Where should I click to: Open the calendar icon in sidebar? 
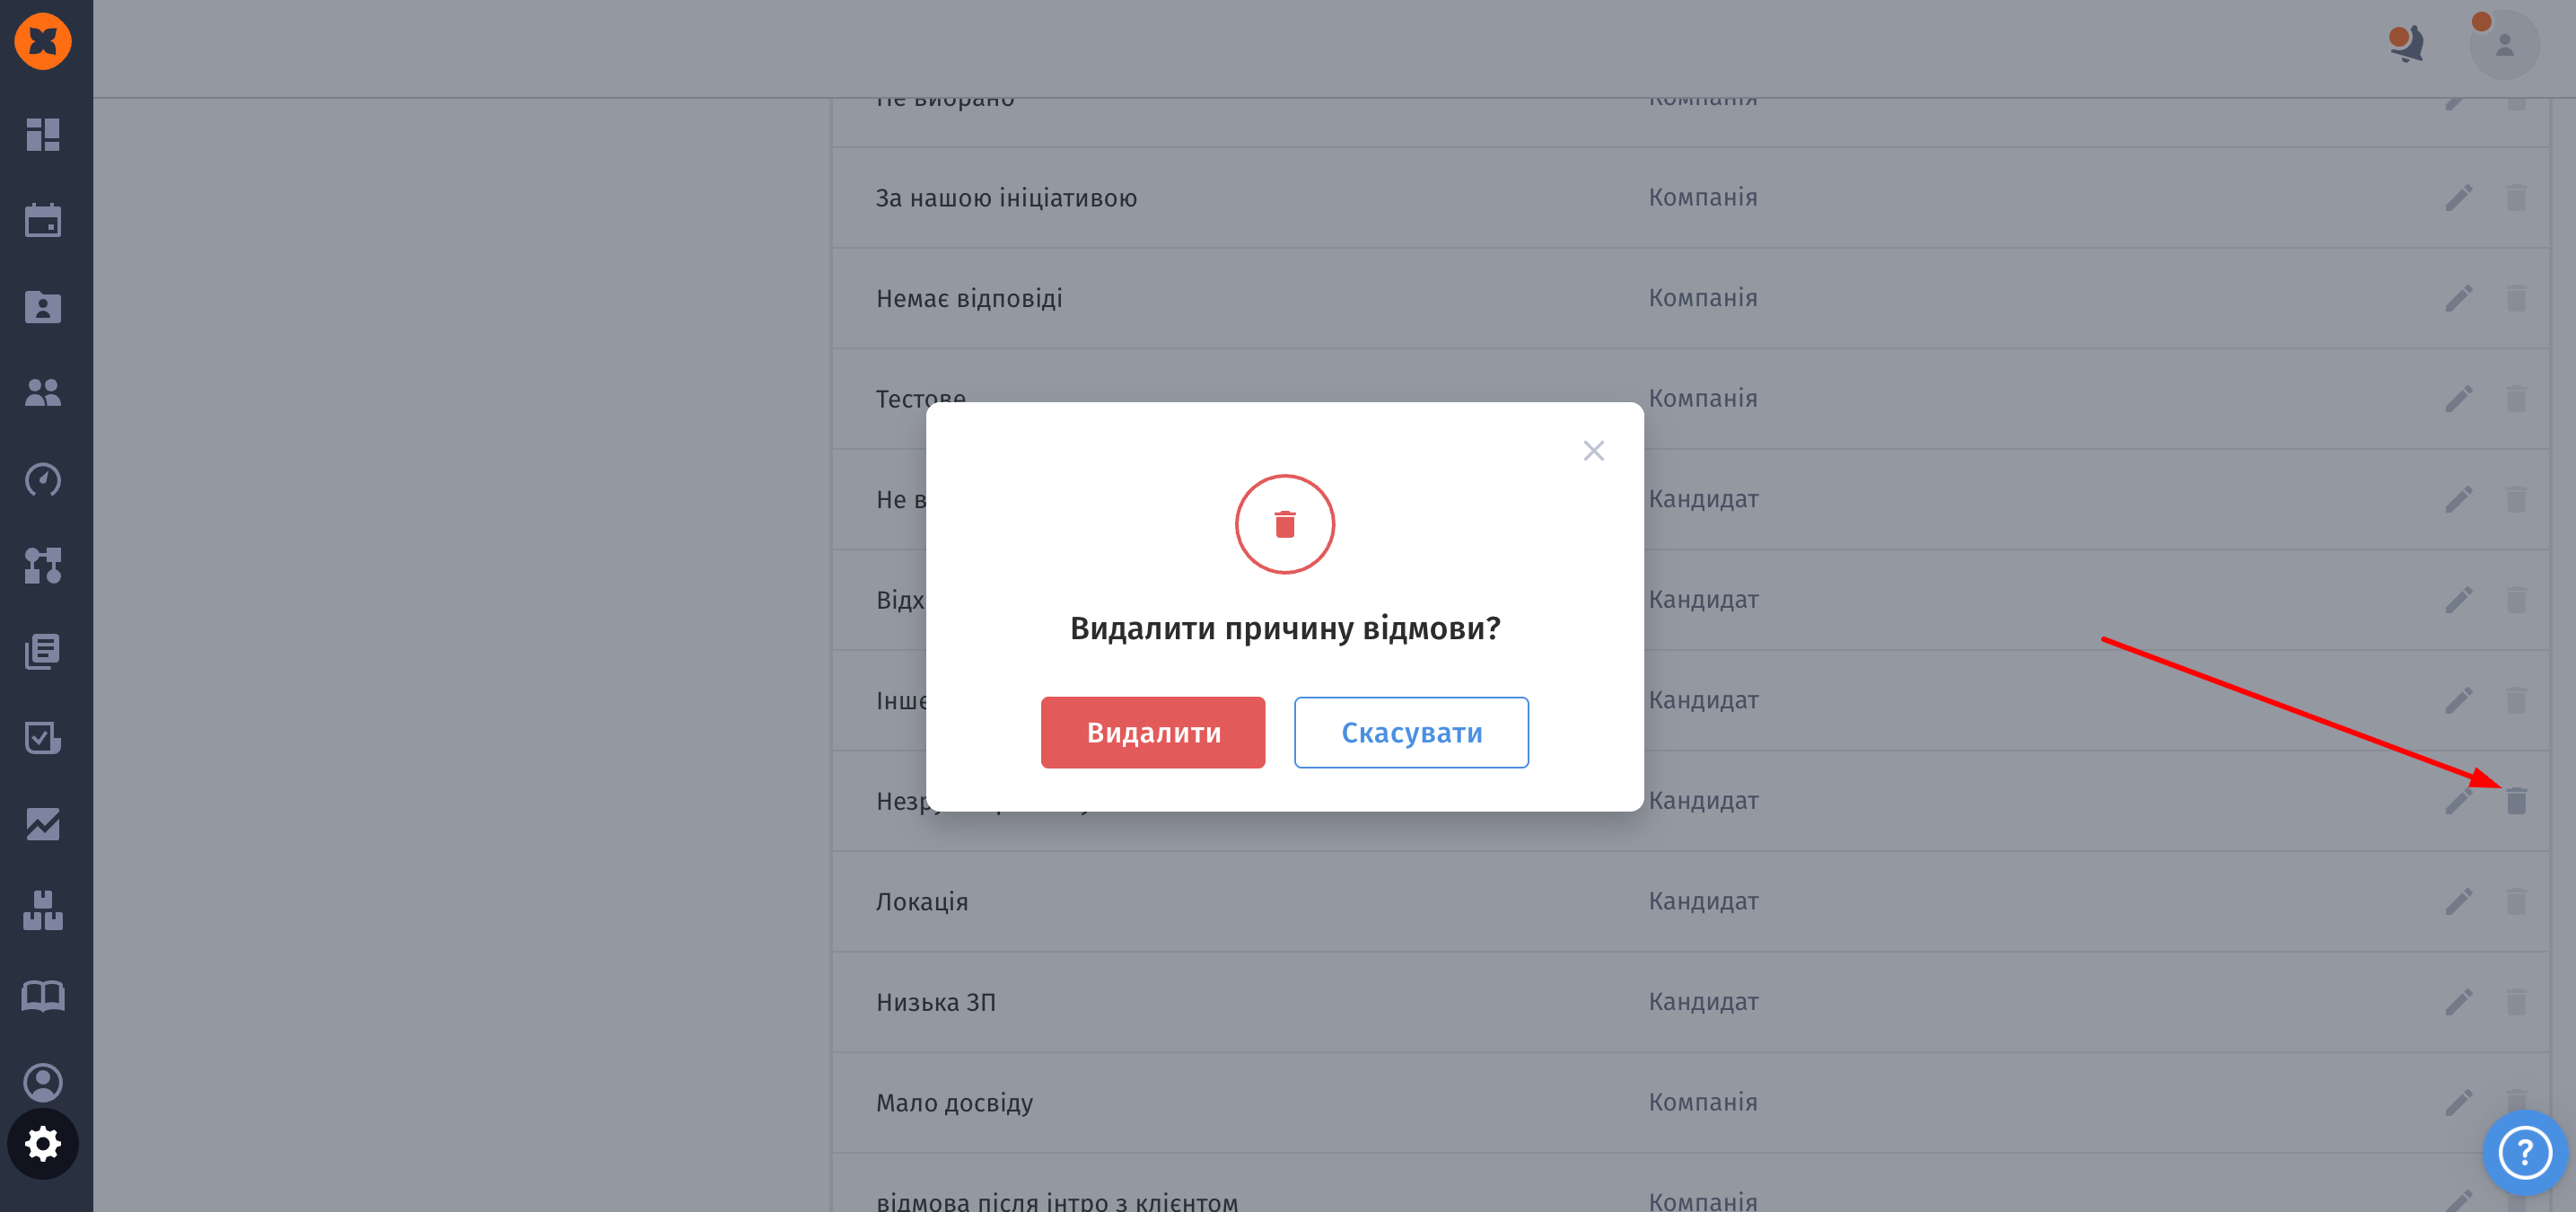43,220
